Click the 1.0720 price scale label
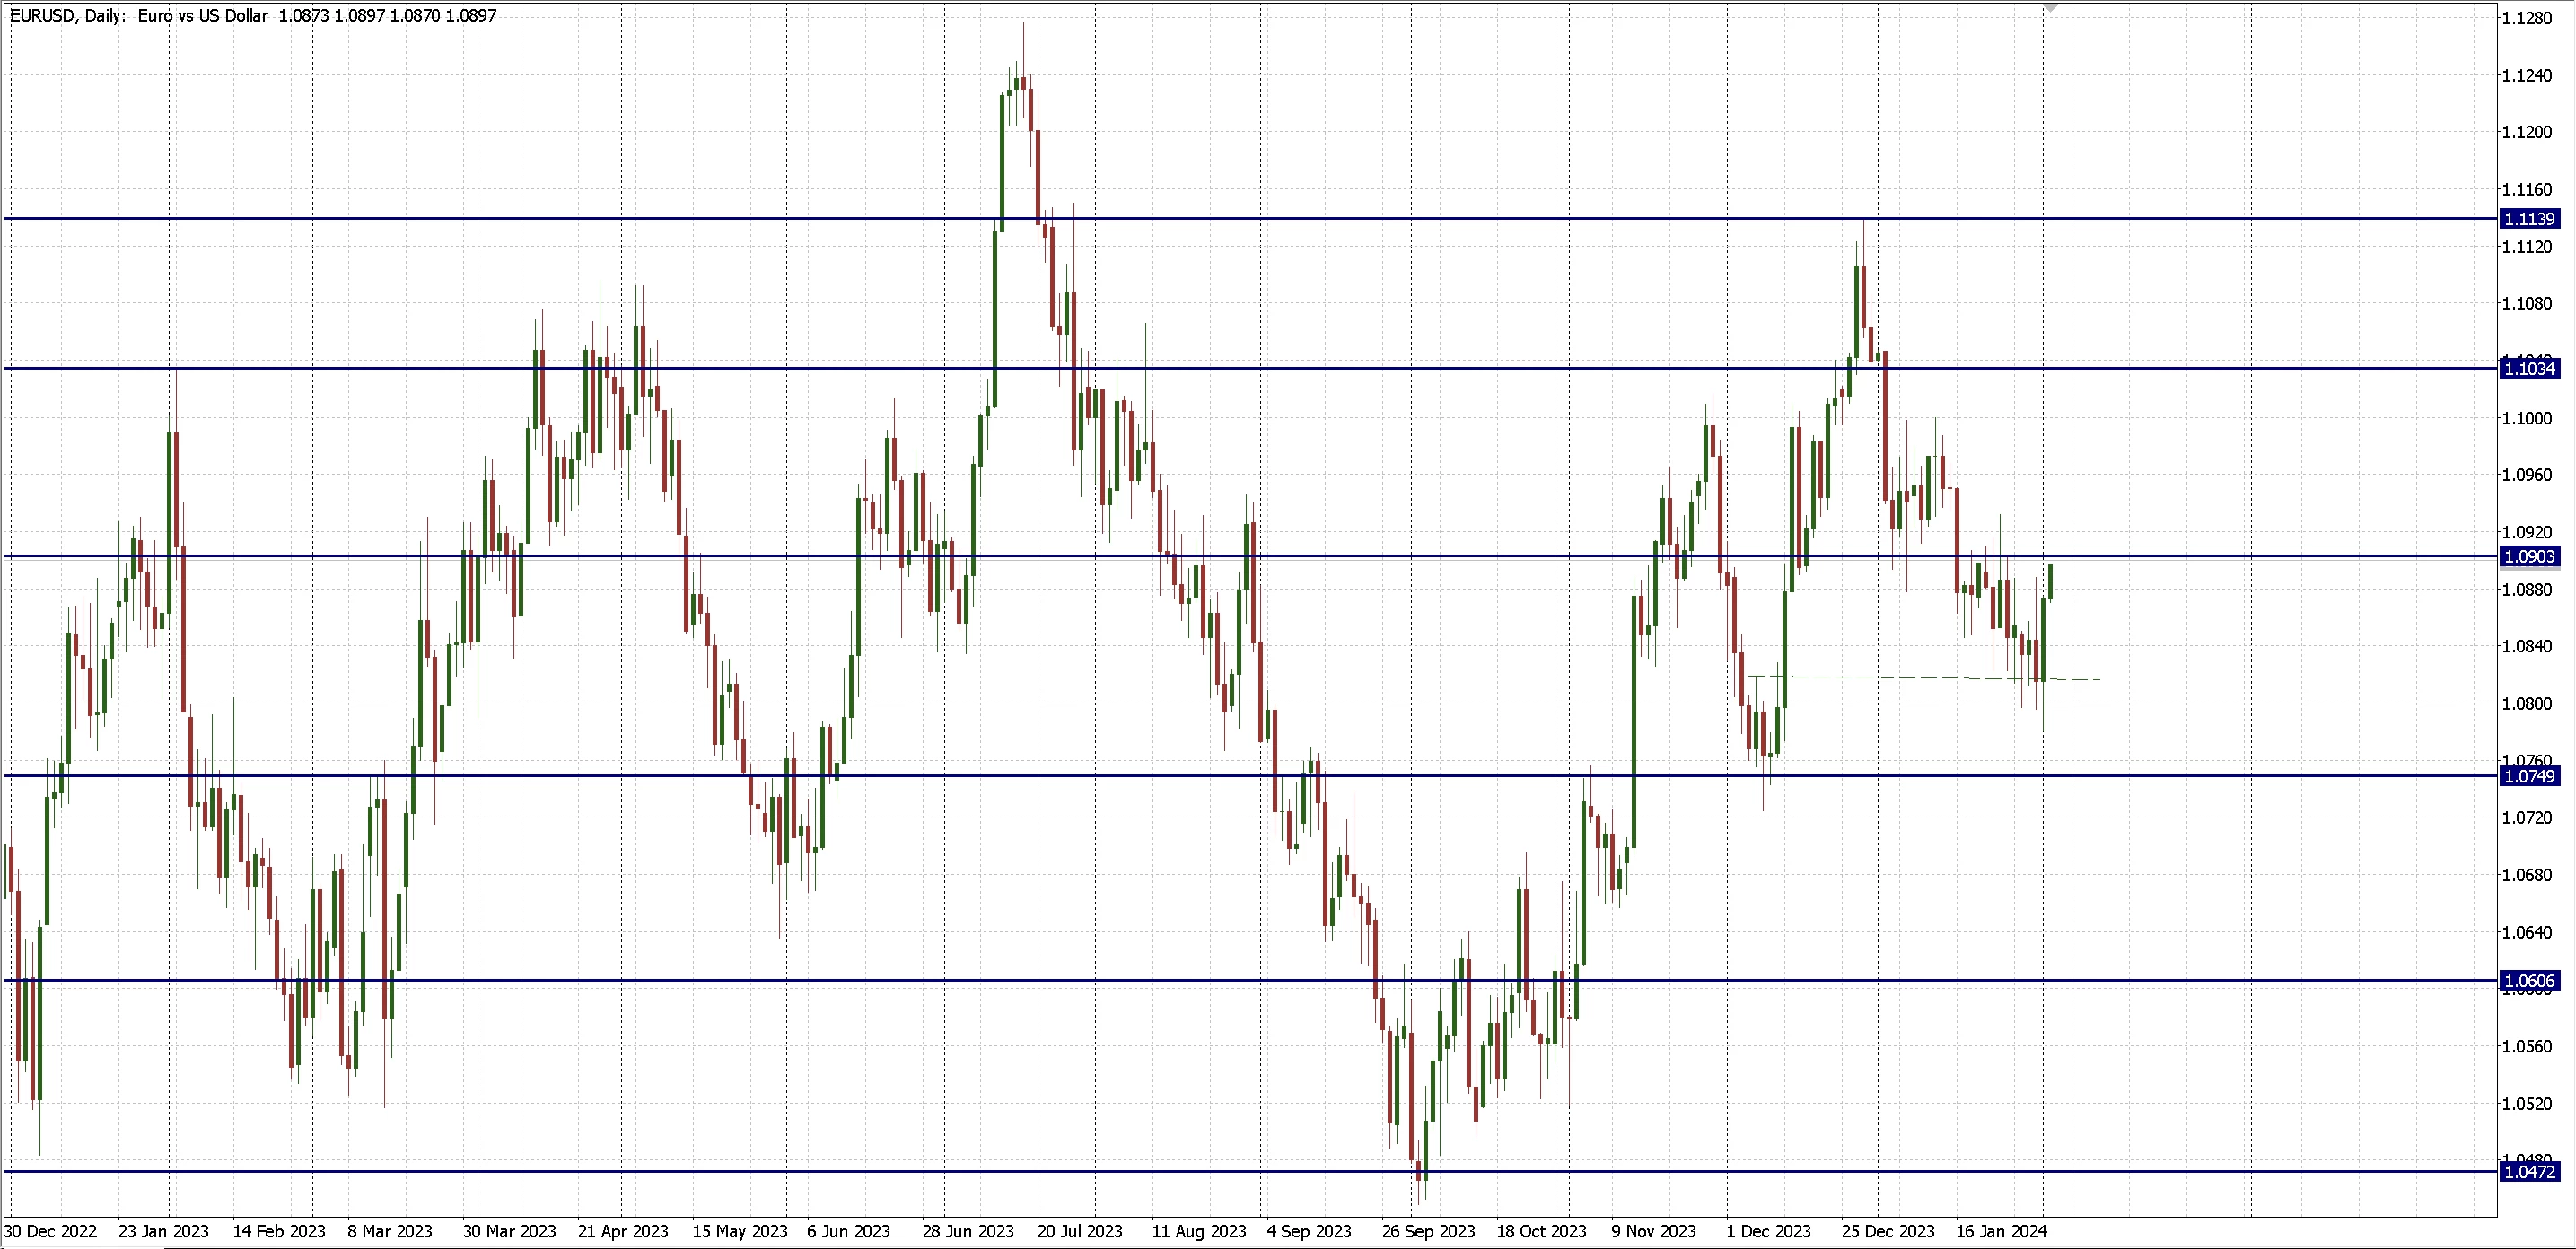Image resolution: width=2576 pixels, height=1249 pixels. point(2527,818)
